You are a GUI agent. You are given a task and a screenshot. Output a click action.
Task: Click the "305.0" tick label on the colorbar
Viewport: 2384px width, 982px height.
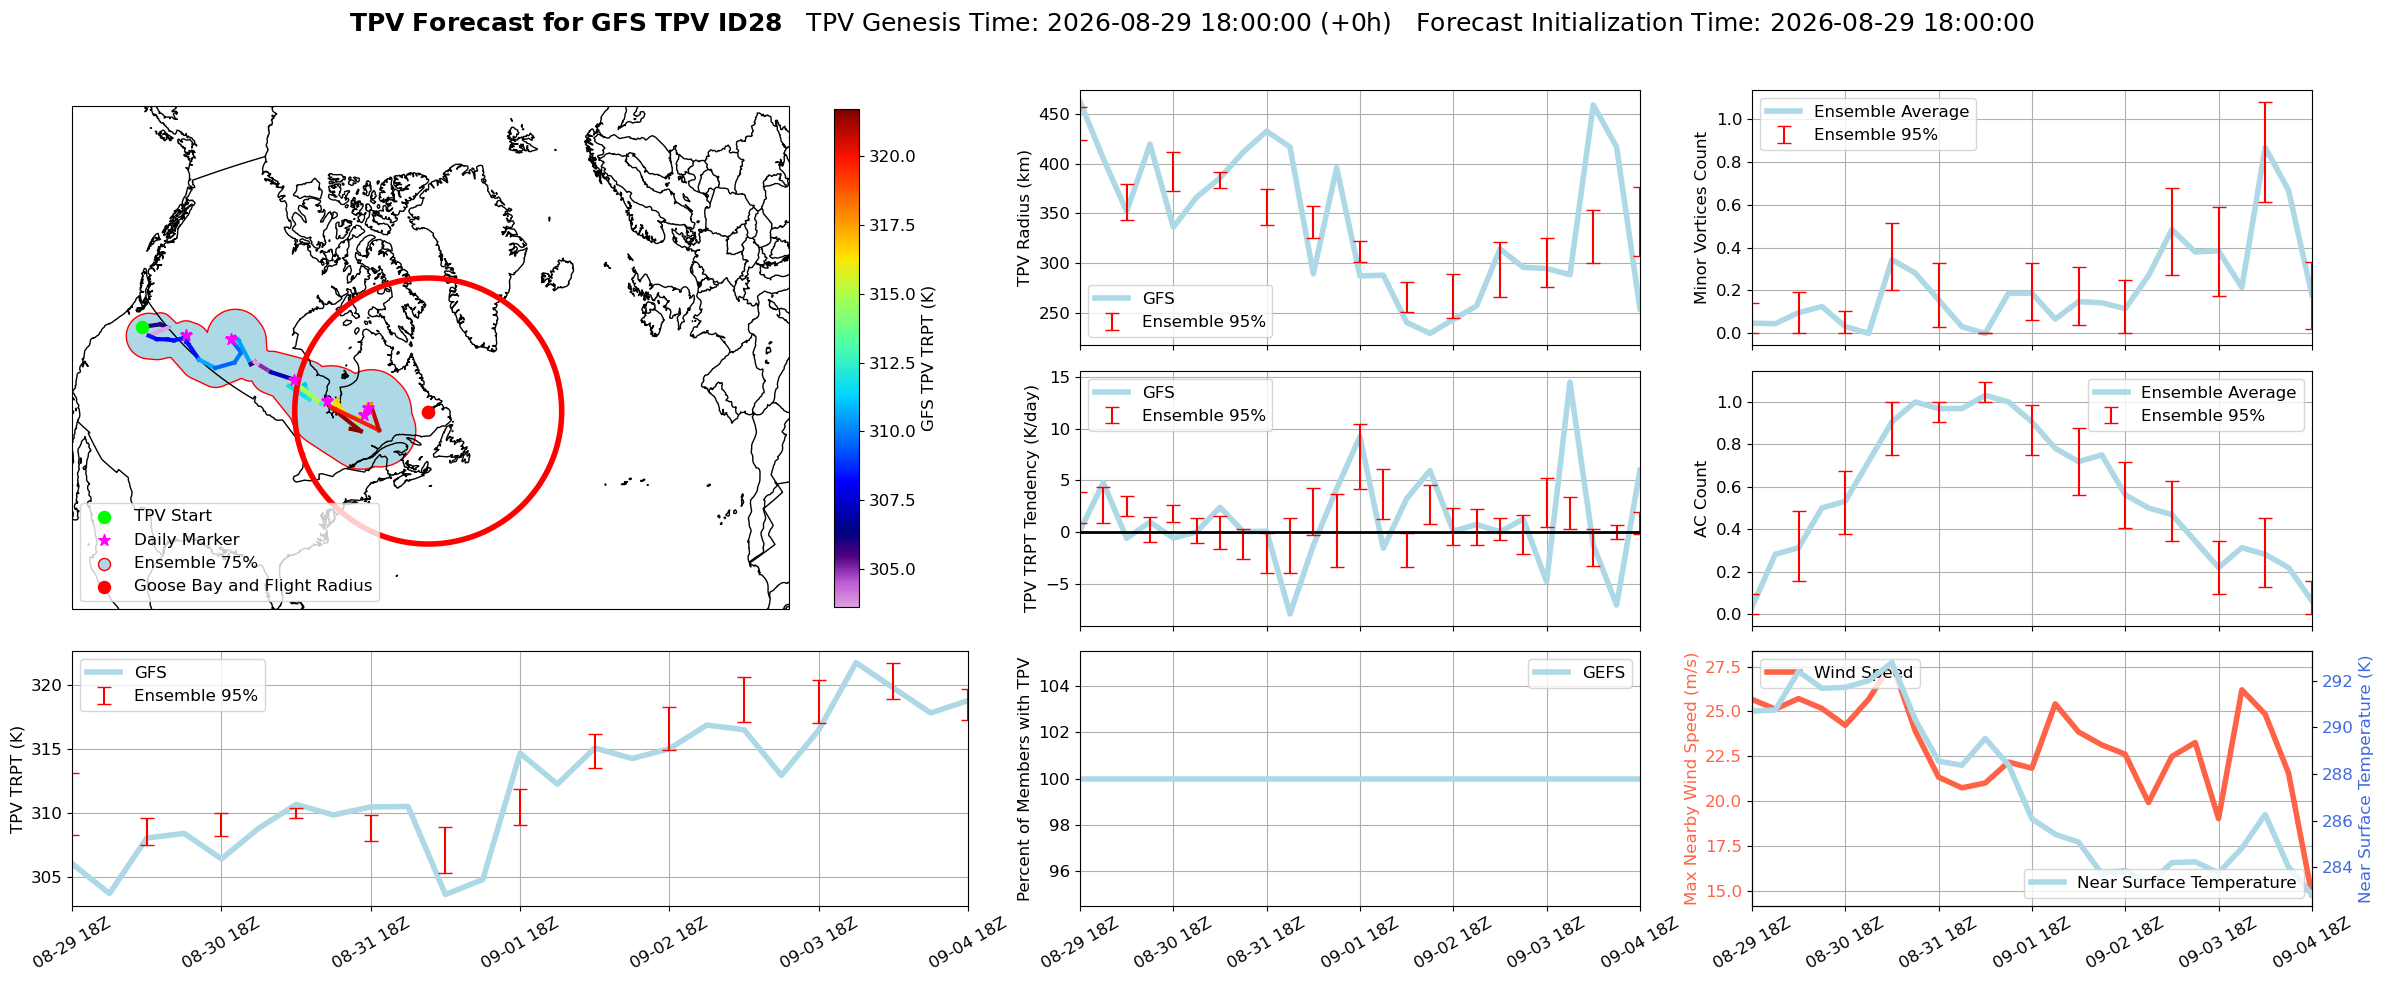tap(892, 570)
